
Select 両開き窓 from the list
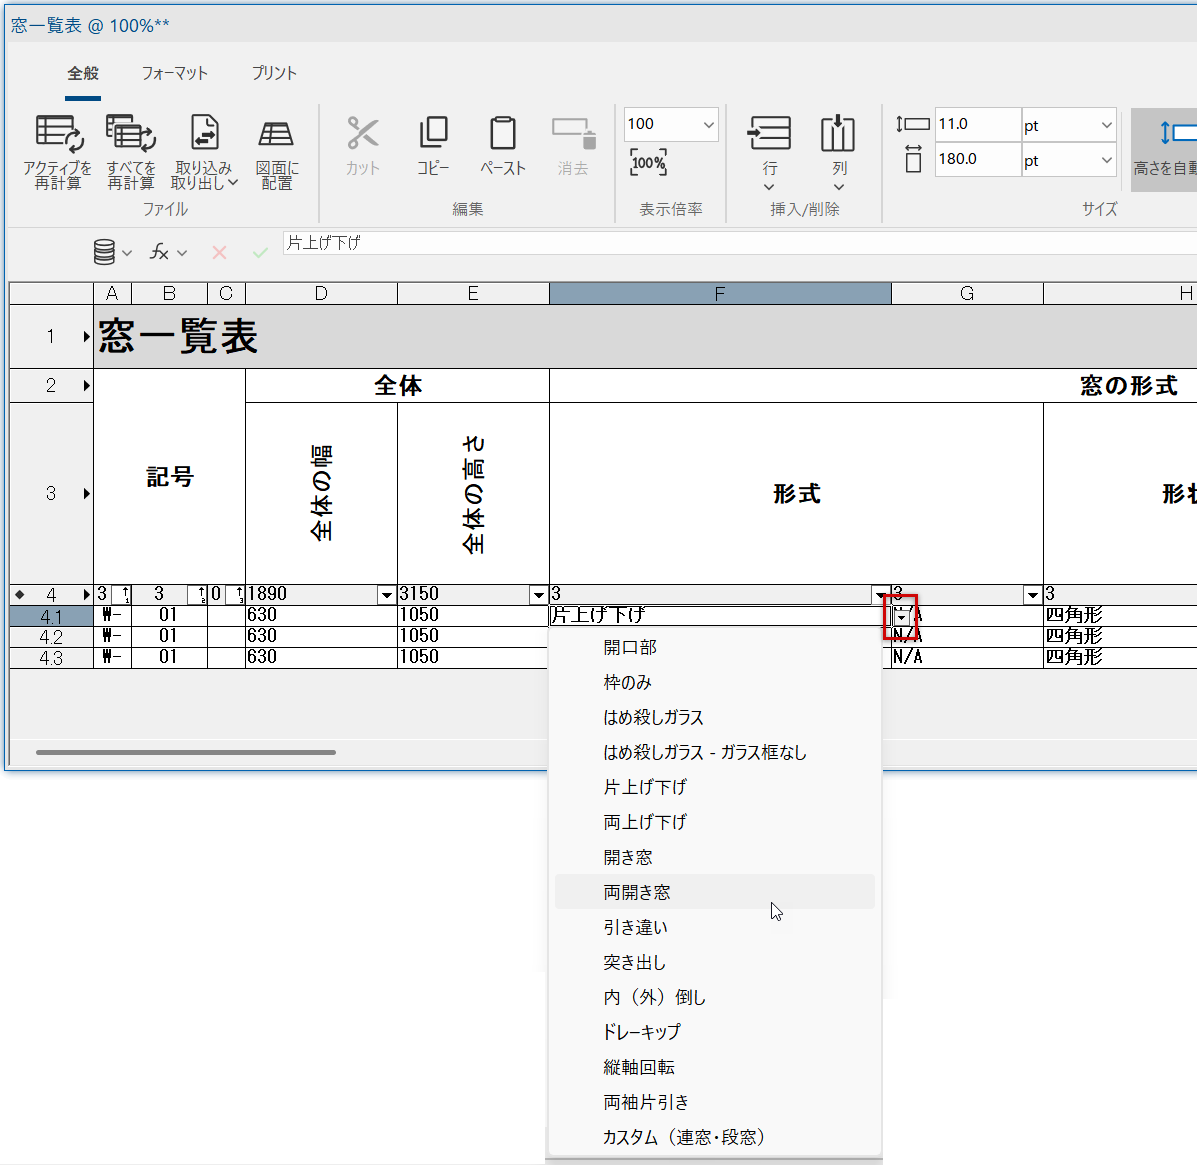pyautogui.click(x=637, y=892)
